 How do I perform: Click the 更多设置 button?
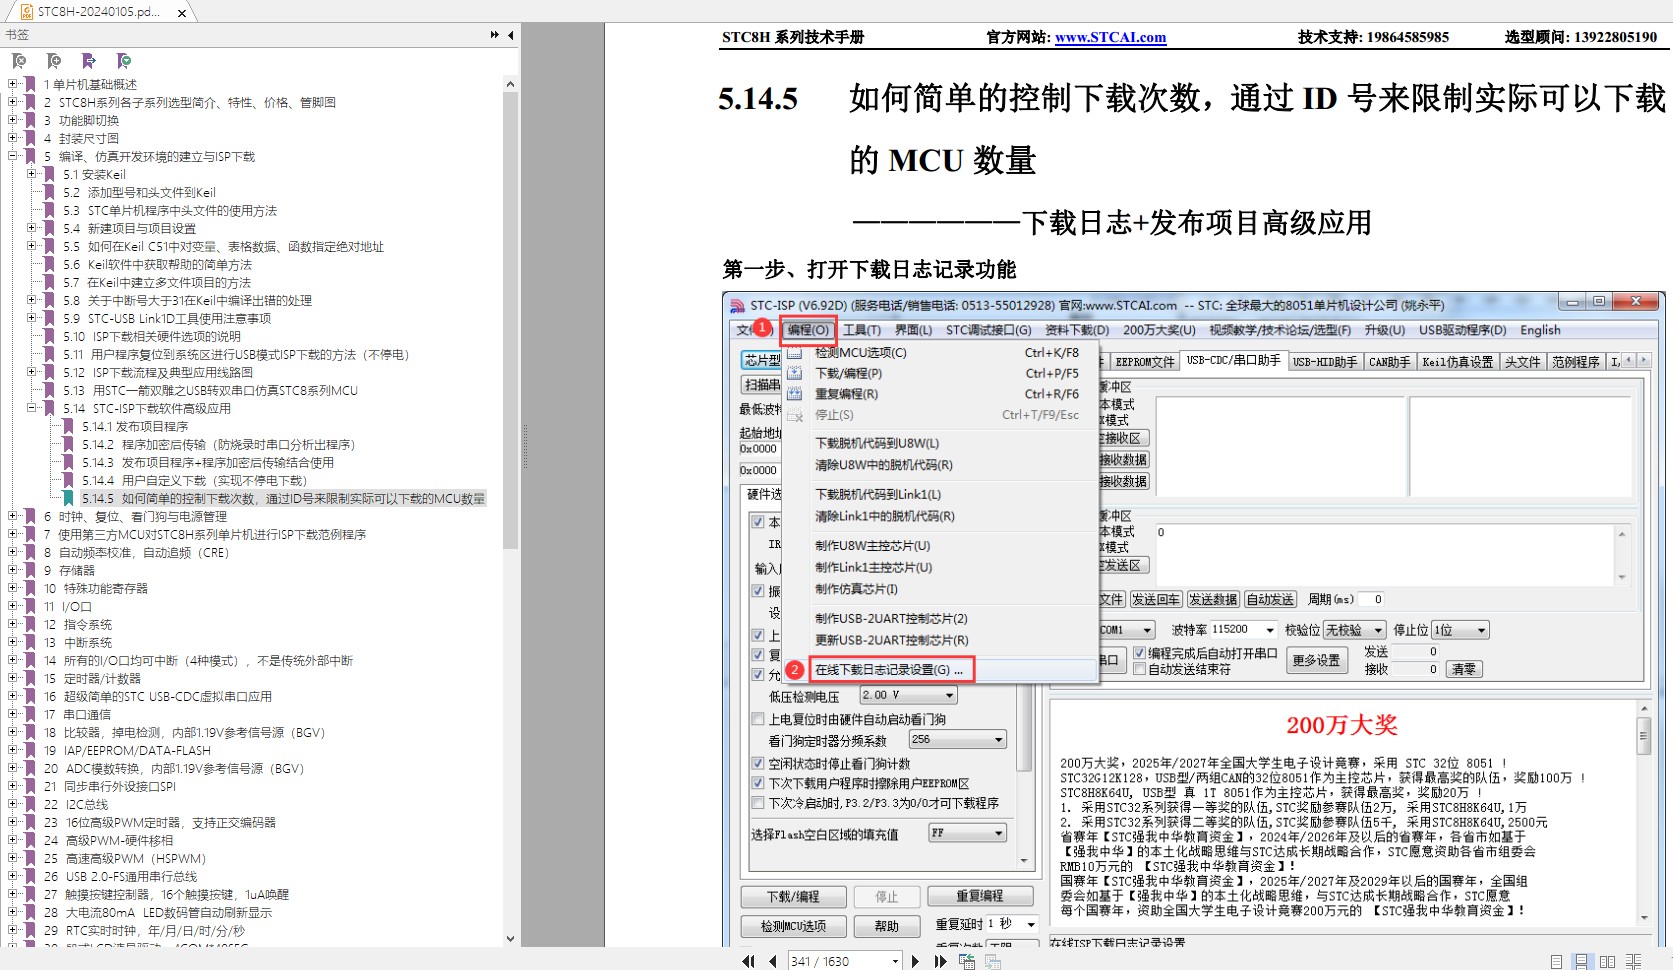1316,660
